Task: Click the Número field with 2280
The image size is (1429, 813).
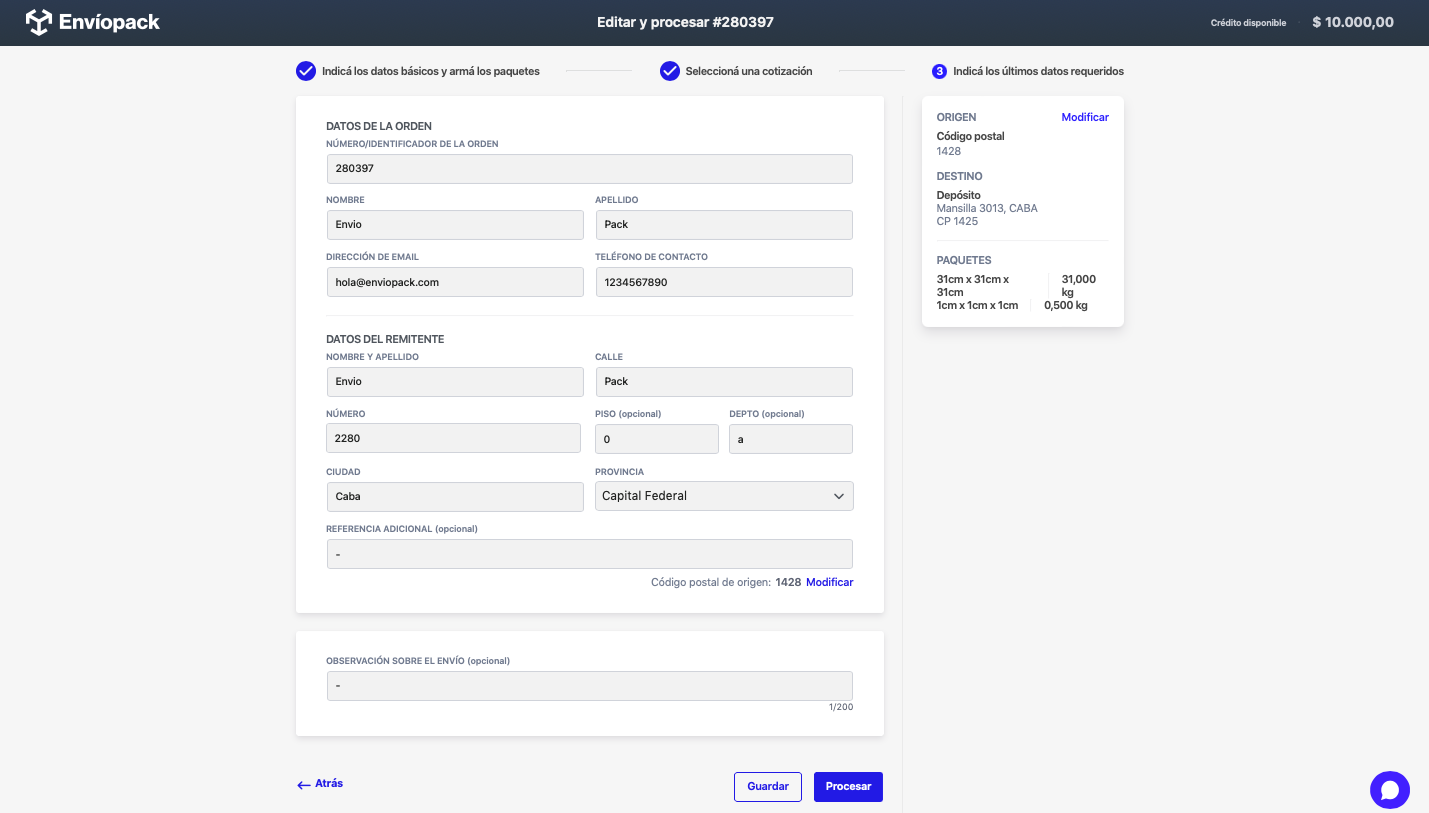Action: 454,439
